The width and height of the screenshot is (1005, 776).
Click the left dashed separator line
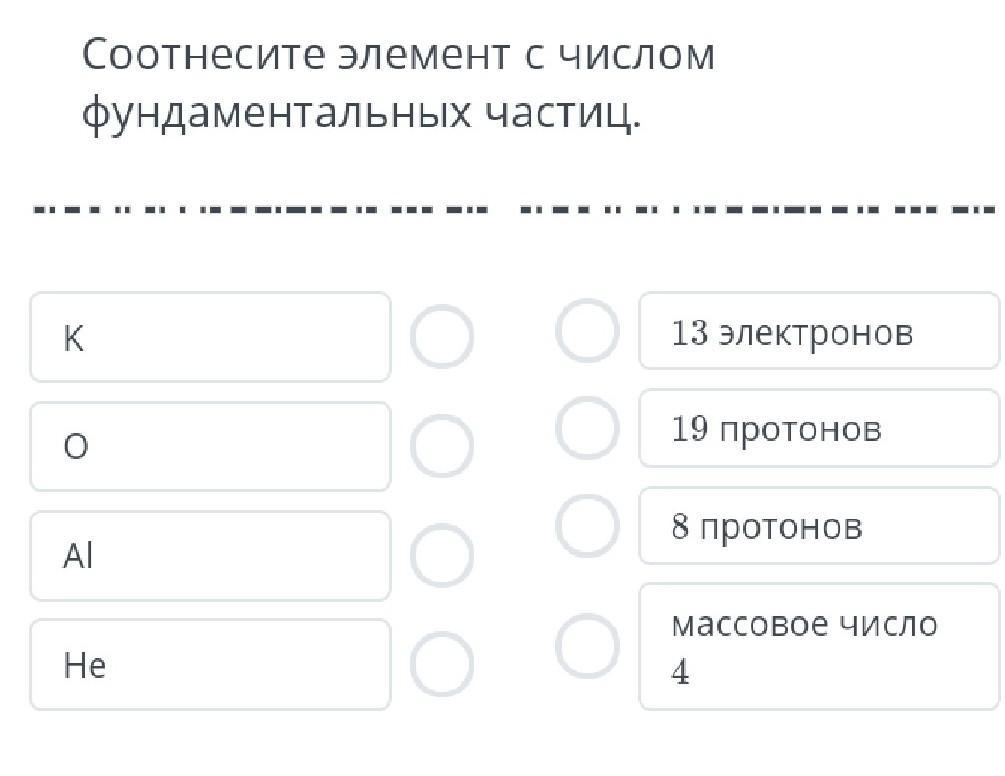260,211
